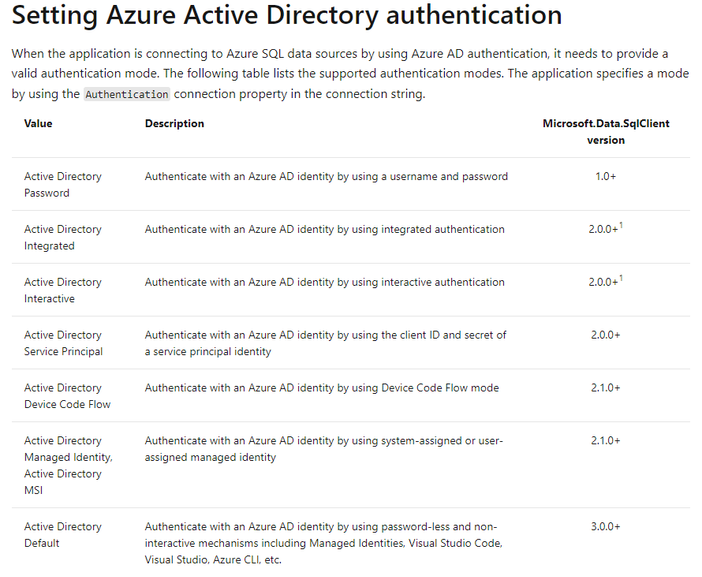Click version '2.1.0+' in the Managed Identity row
Screen dimensions: 702x577
[x=605, y=440]
